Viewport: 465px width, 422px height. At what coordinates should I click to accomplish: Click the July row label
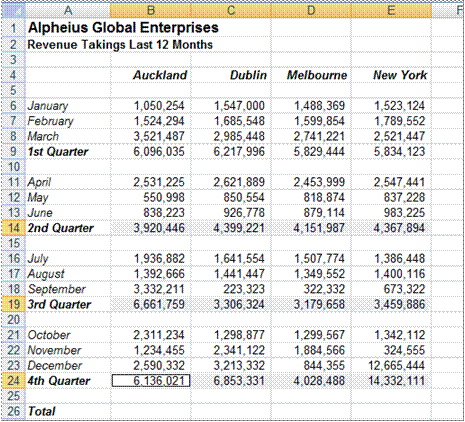point(68,259)
